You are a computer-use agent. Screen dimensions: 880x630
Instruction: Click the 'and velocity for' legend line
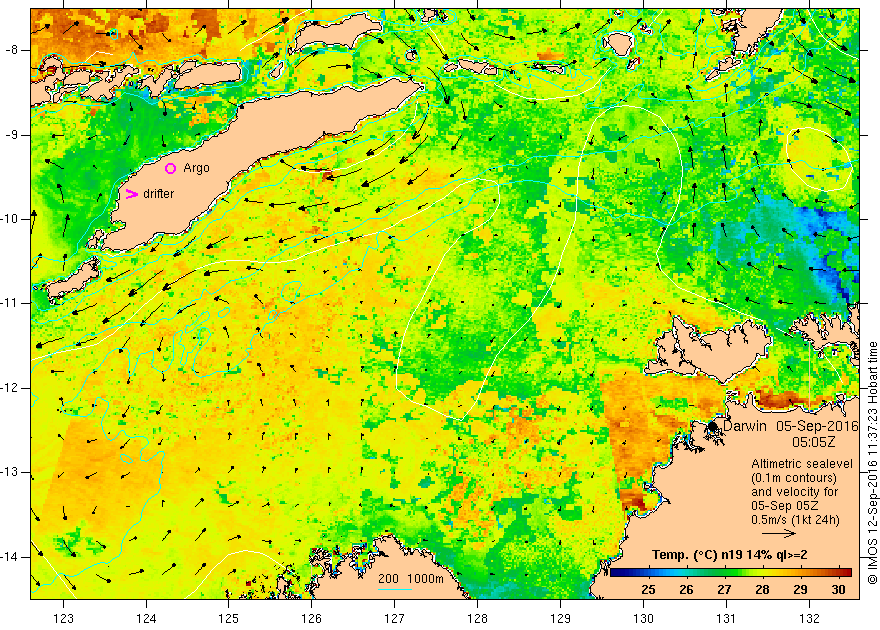click(x=795, y=492)
